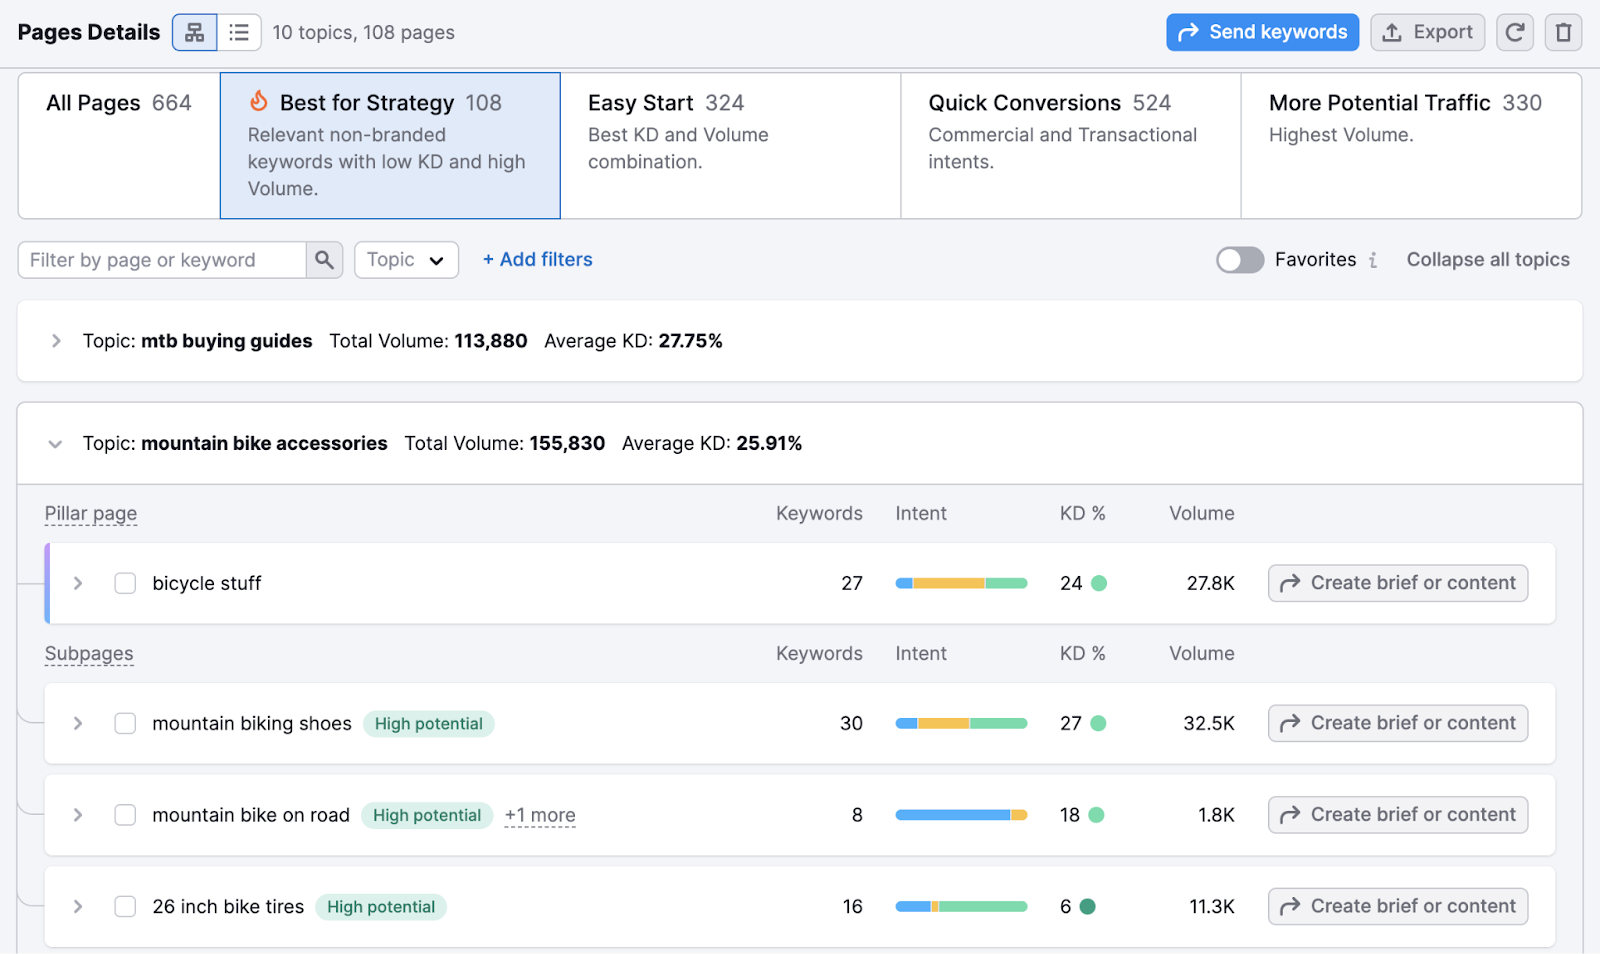Select the list view icon
The height and width of the screenshot is (954, 1600).
(x=240, y=31)
